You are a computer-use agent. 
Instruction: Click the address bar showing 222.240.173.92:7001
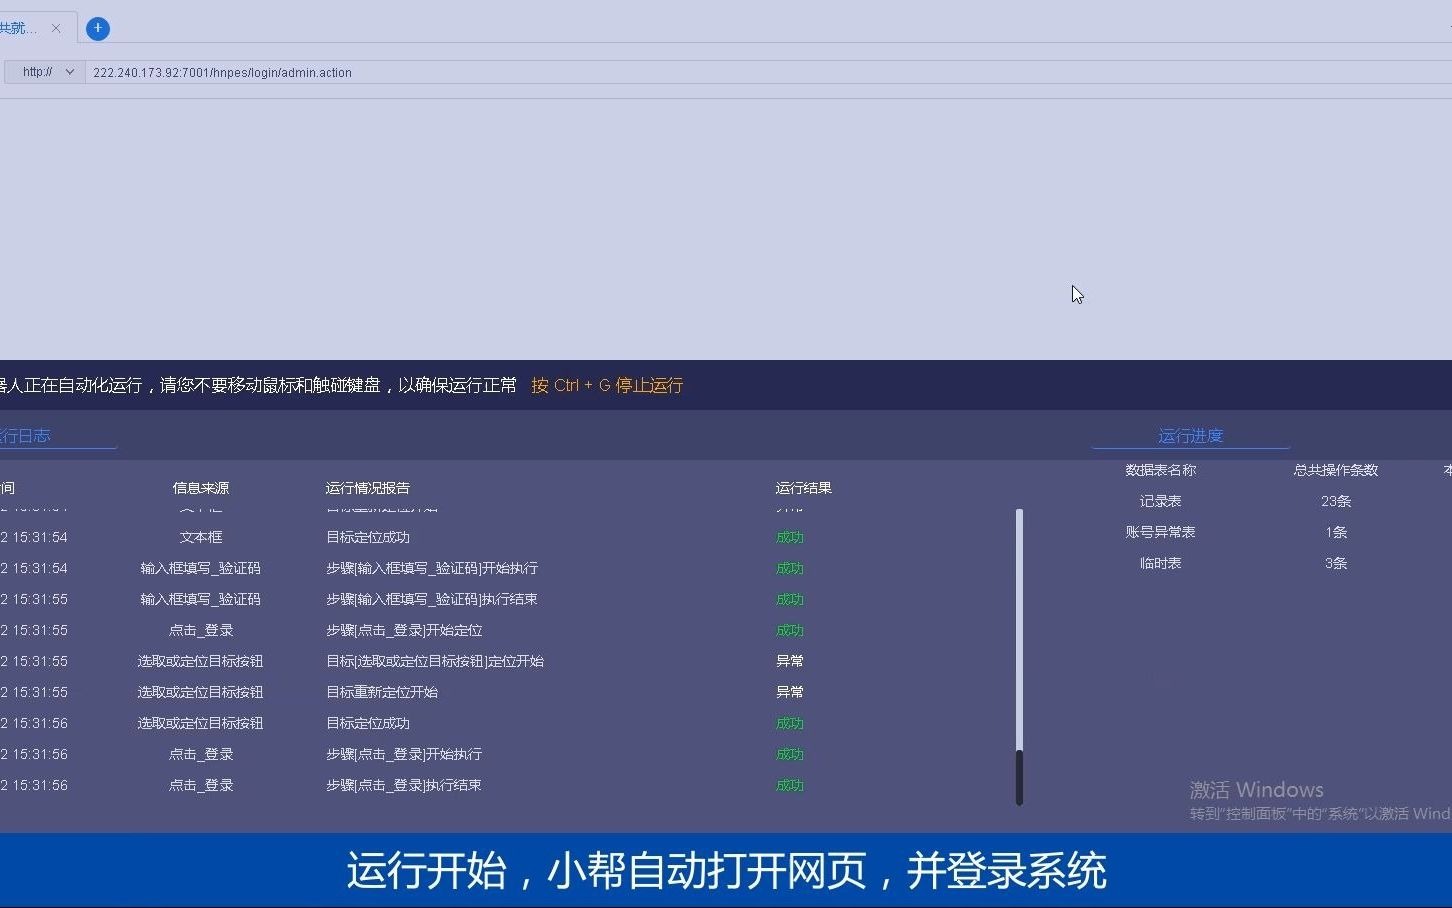(768, 72)
